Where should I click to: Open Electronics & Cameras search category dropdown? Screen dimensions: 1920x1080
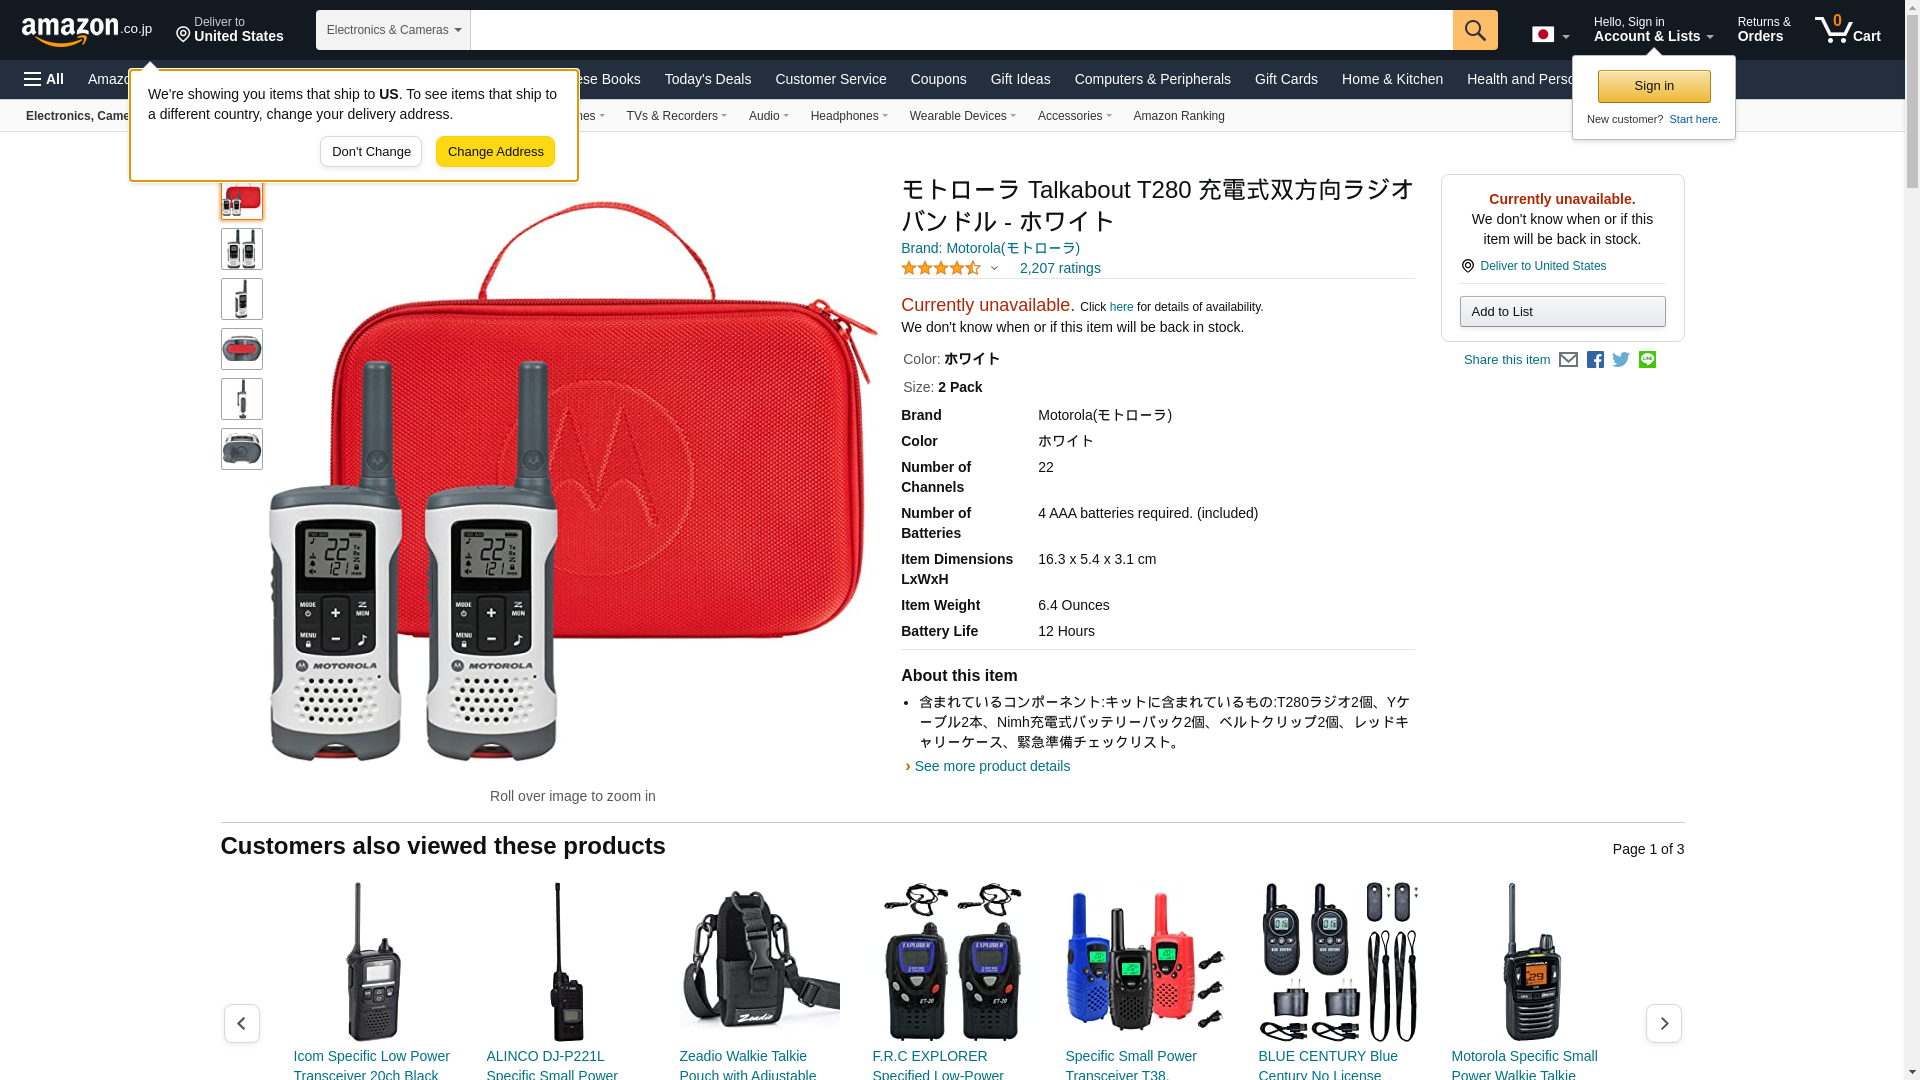click(393, 30)
